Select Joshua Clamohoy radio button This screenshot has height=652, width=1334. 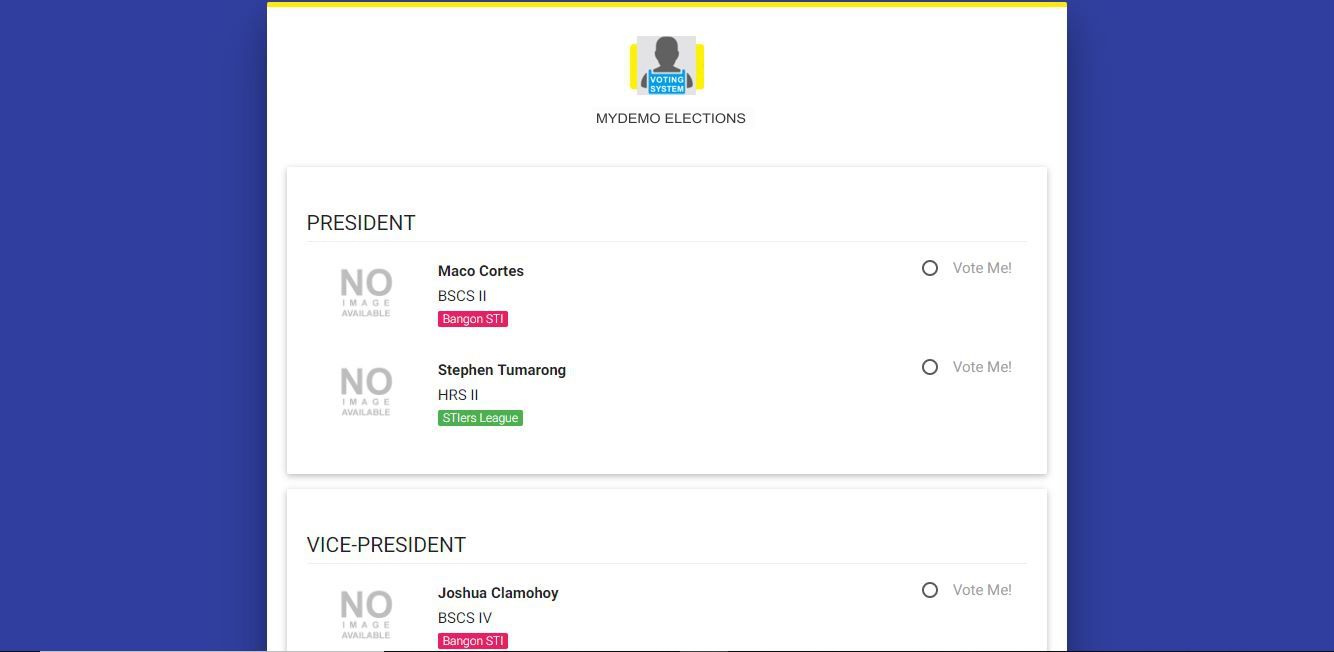click(930, 590)
